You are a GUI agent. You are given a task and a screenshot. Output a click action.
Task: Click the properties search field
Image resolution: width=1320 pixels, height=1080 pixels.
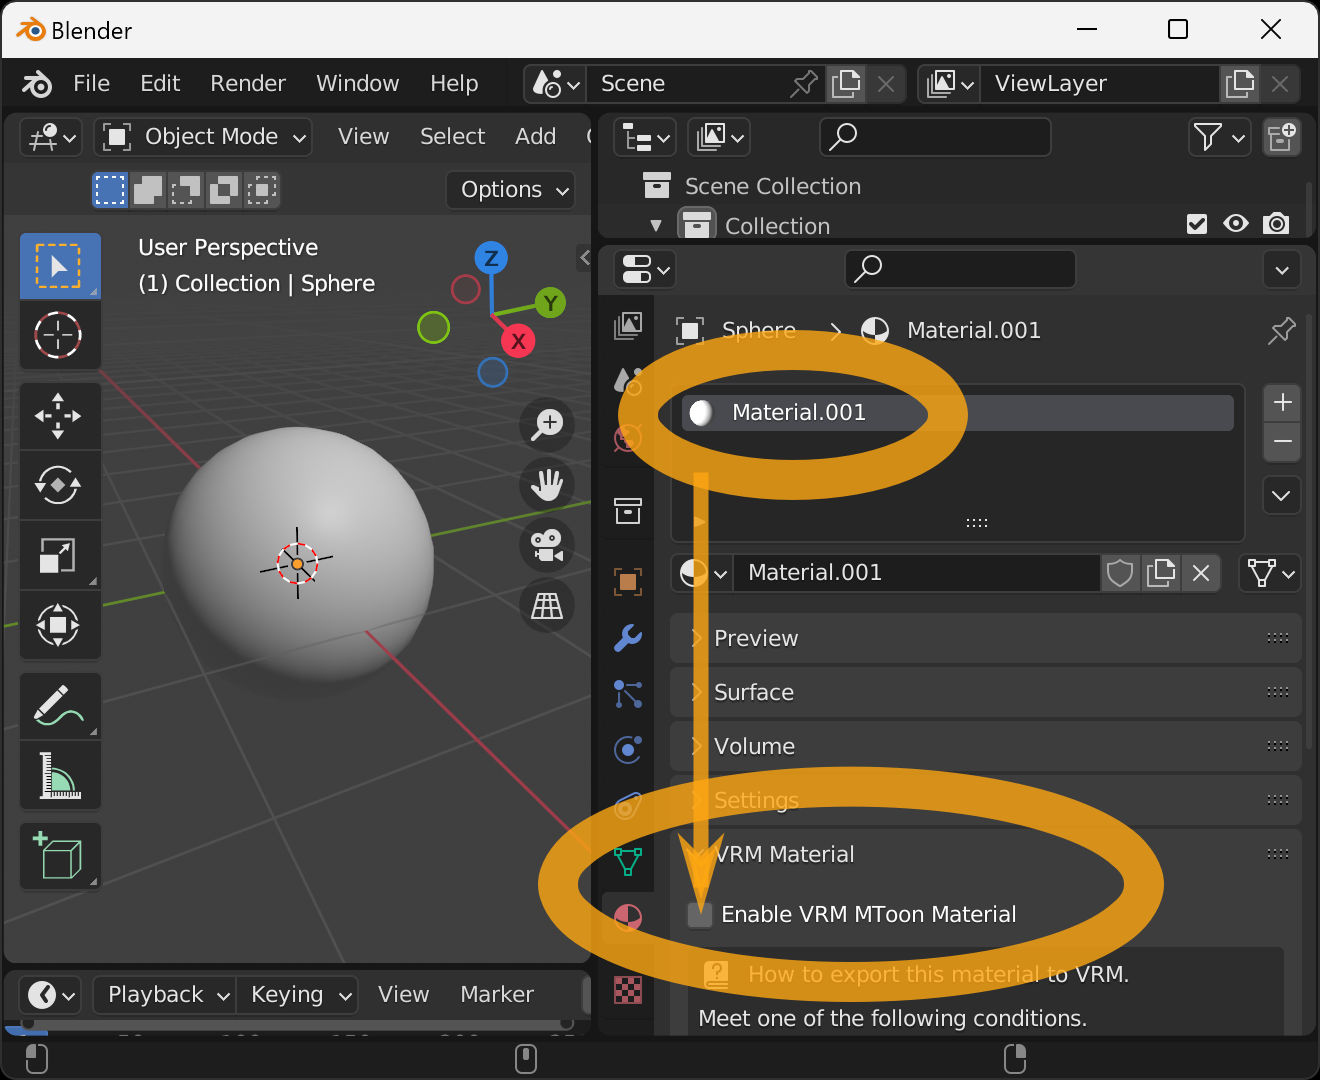coord(960,269)
